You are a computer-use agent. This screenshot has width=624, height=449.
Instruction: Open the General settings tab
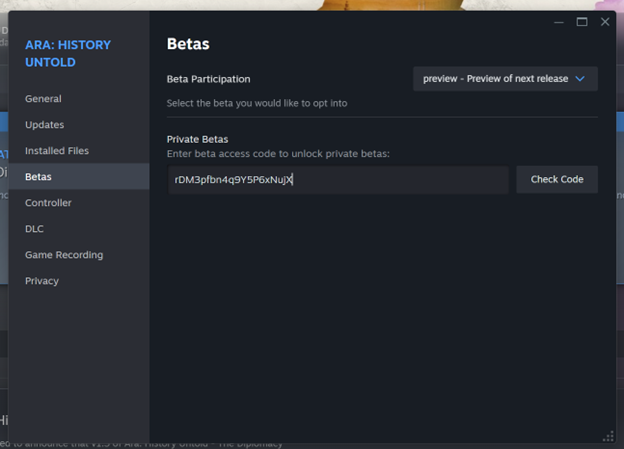43,99
